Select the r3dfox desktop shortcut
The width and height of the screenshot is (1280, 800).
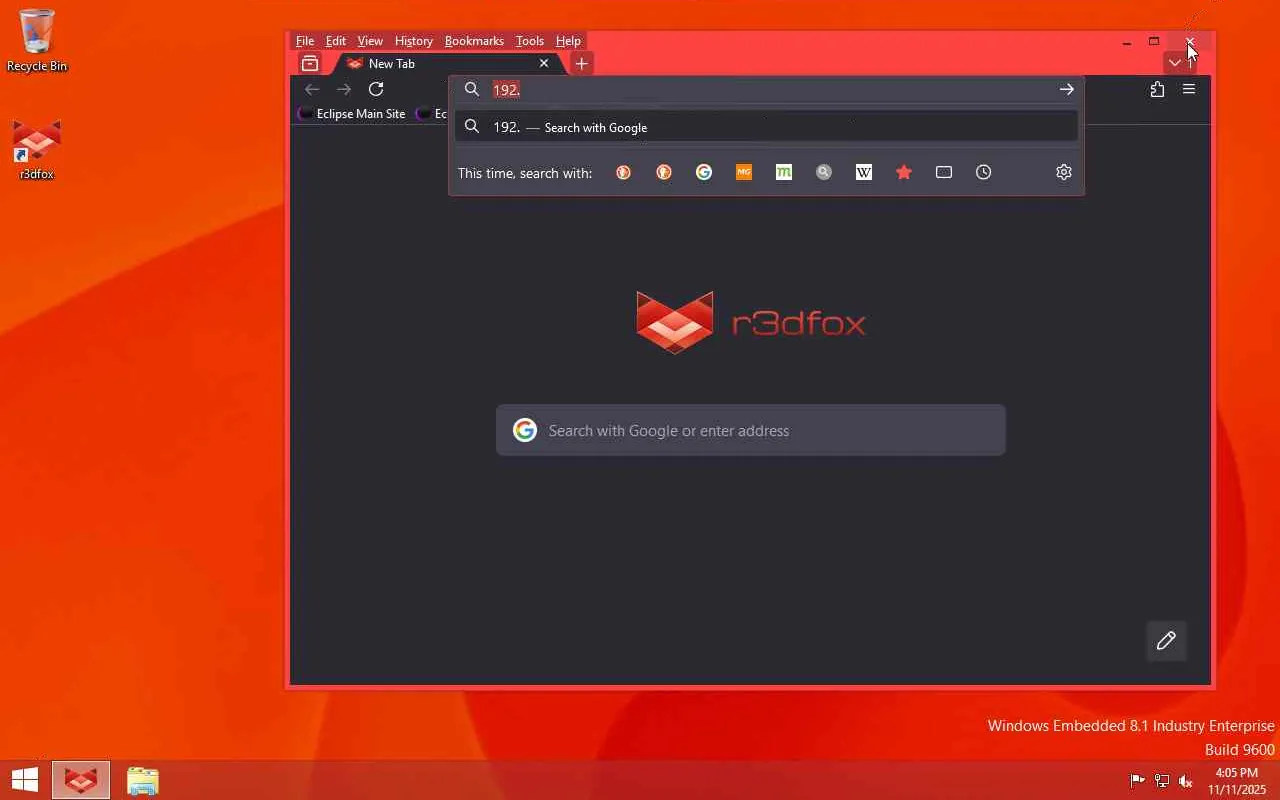point(37,150)
